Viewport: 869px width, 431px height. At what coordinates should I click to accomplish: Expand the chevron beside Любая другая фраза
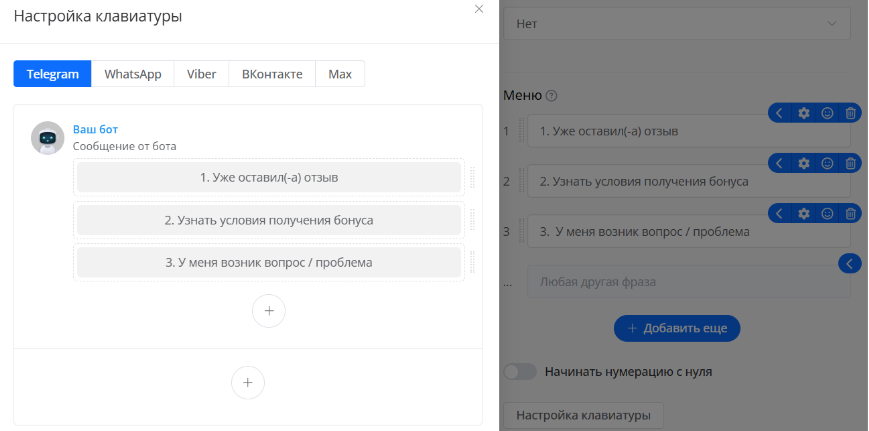click(849, 263)
